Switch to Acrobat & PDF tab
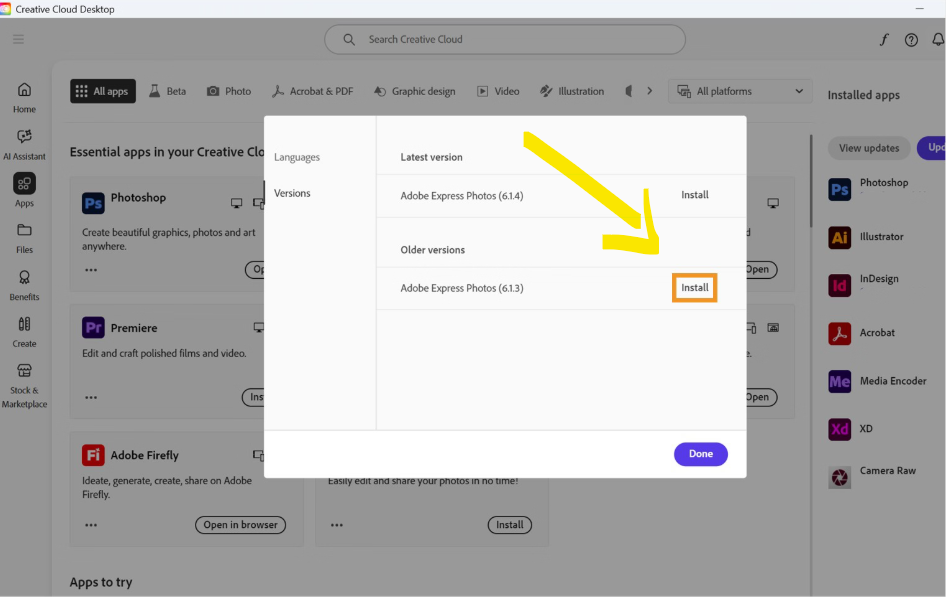The image size is (946, 597). (x=313, y=91)
